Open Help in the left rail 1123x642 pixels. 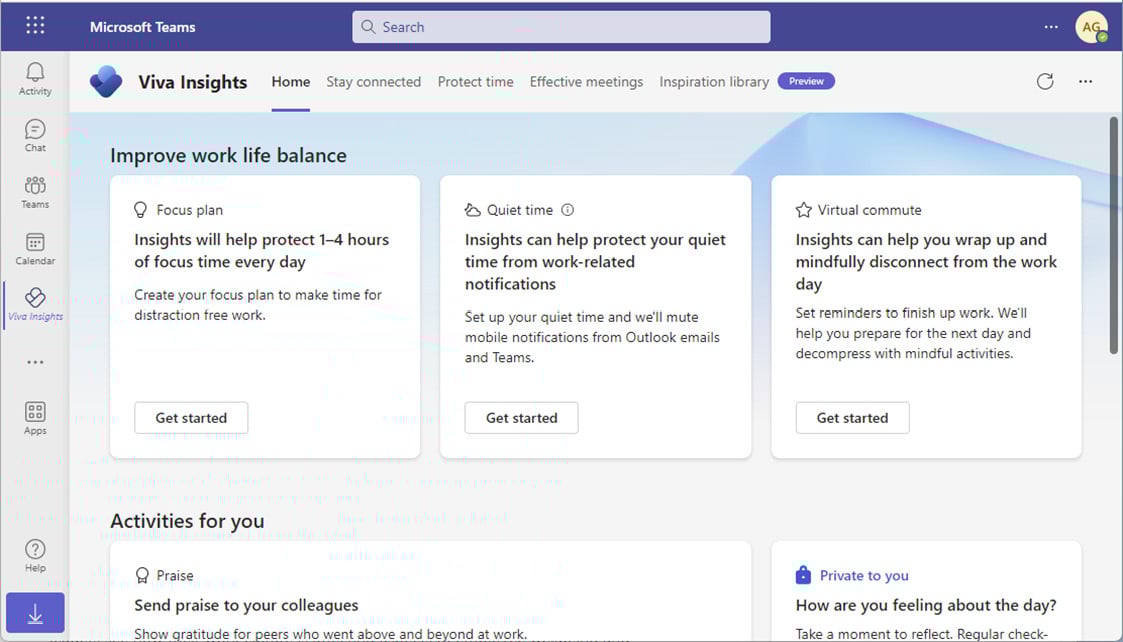(x=35, y=556)
